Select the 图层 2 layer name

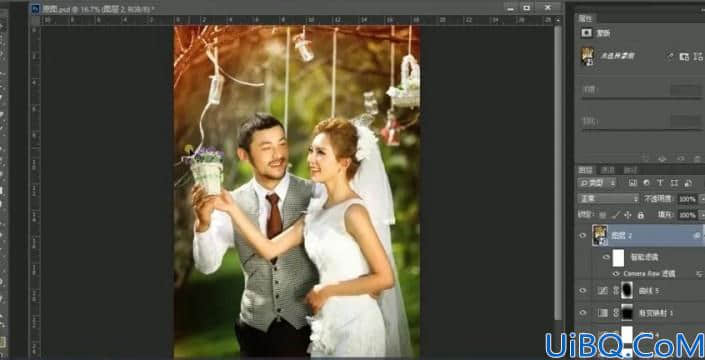click(621, 236)
